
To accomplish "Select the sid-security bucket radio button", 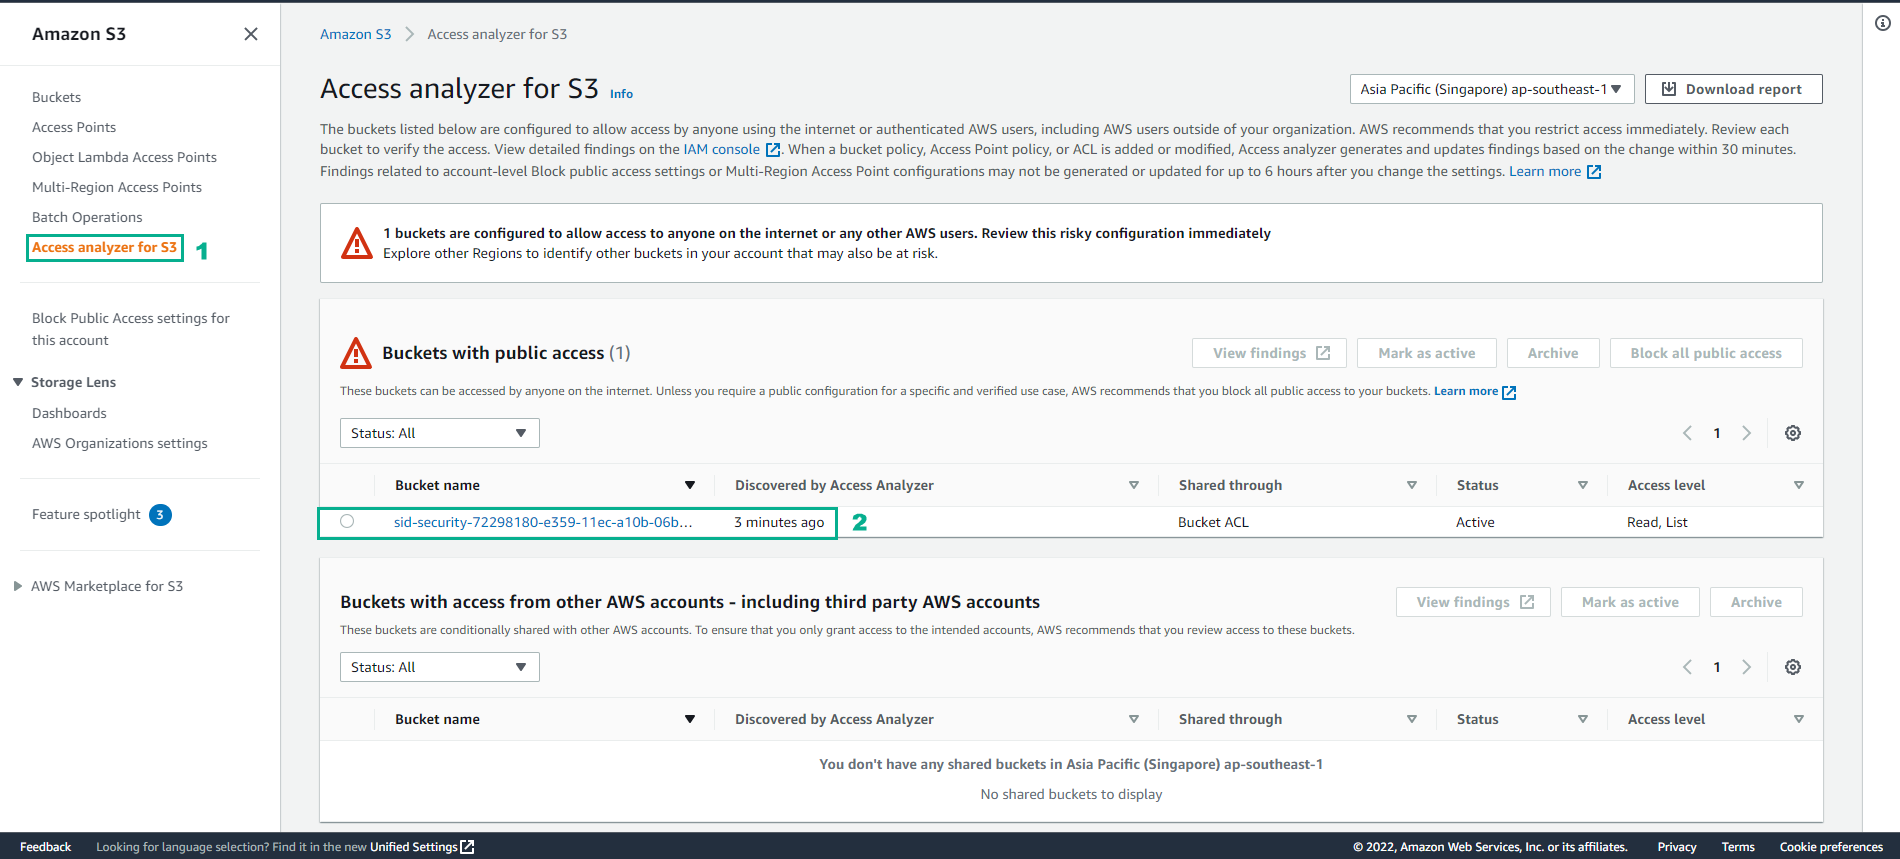I will pos(347,521).
